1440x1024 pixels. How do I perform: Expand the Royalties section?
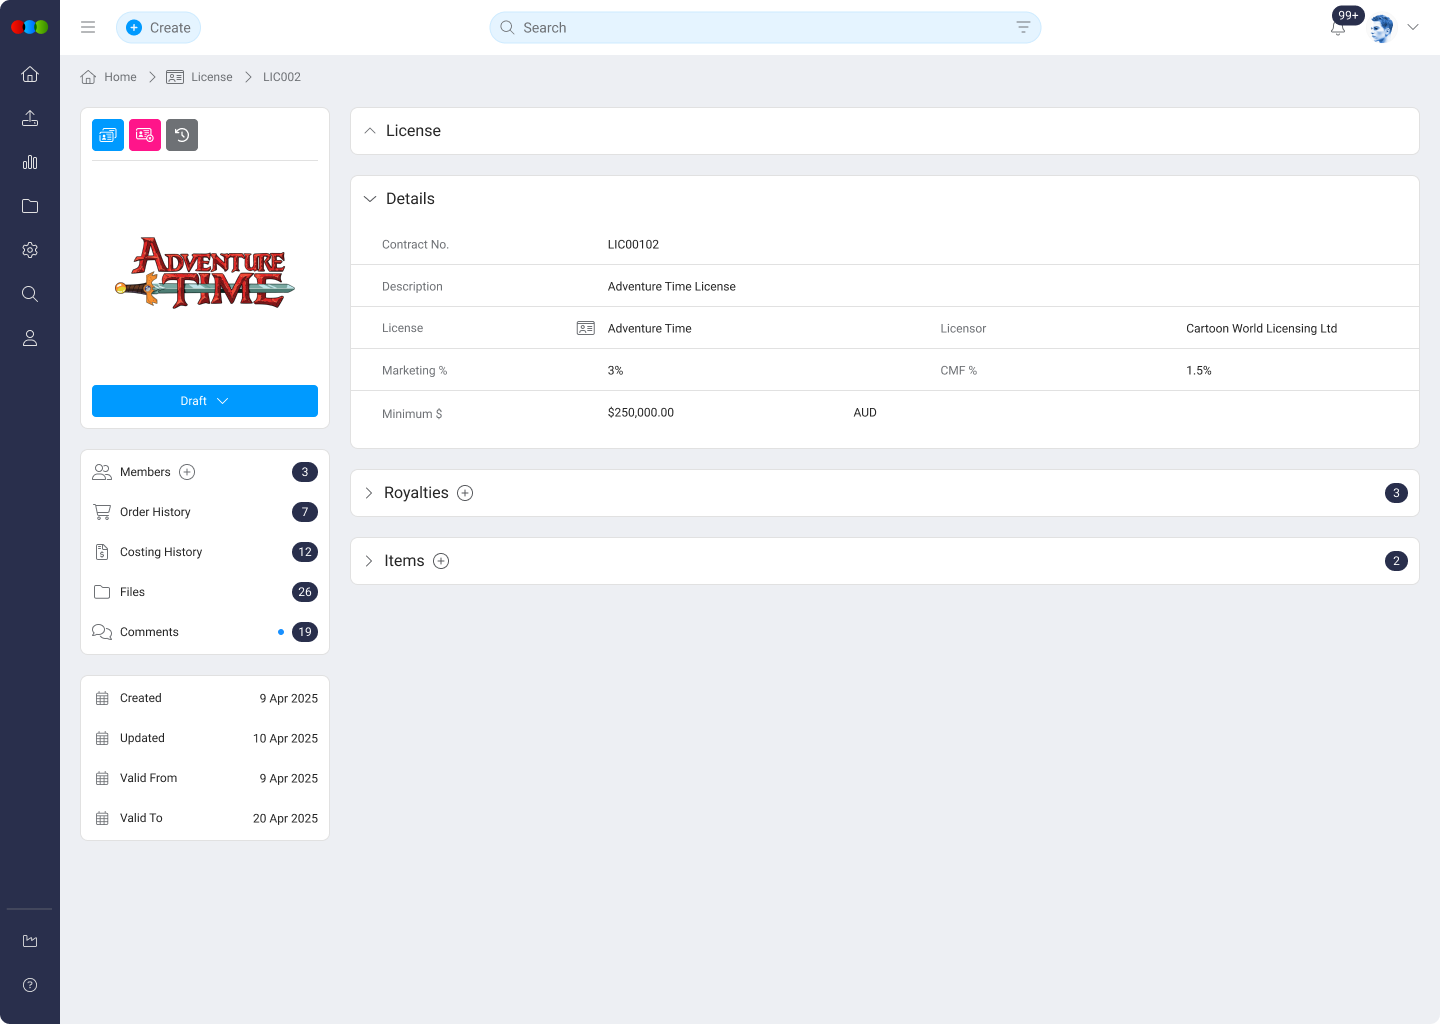tap(370, 492)
